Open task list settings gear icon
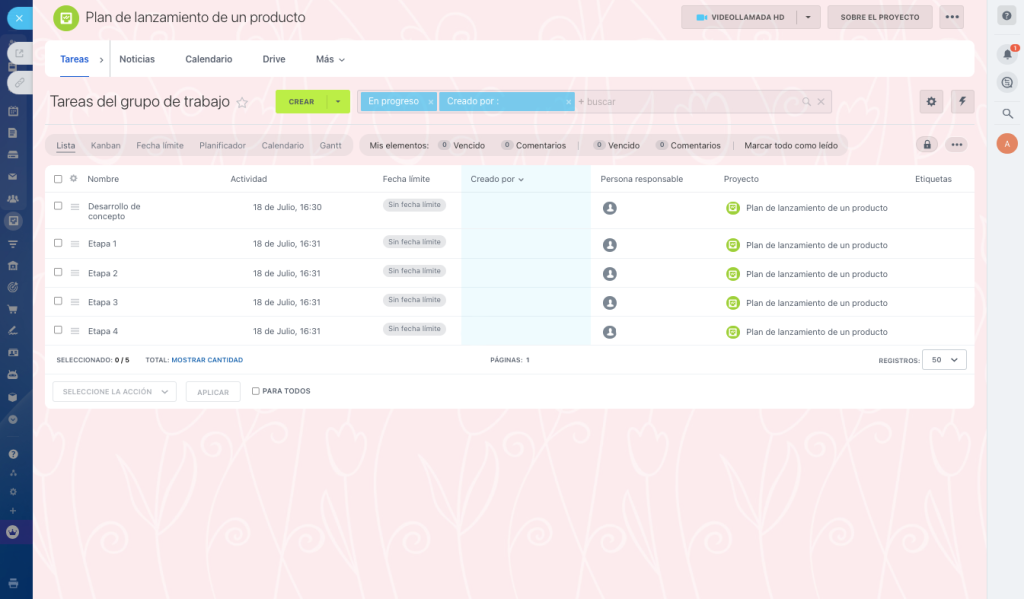1024x599 pixels. 932,101
